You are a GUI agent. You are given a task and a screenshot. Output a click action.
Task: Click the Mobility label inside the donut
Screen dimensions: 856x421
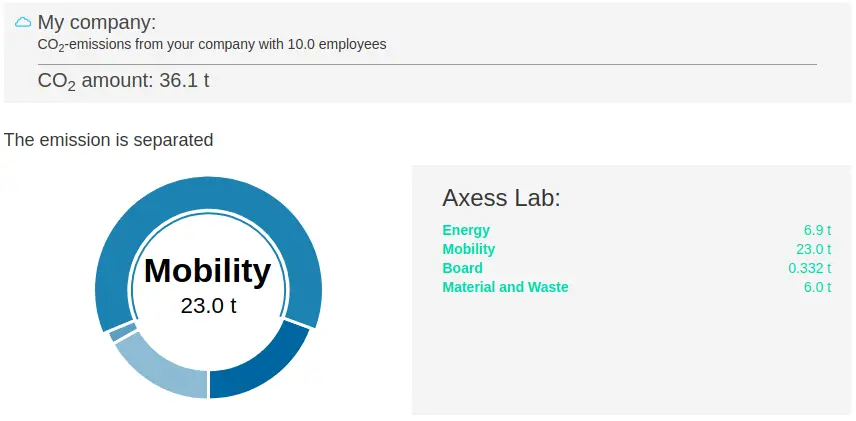pos(207,270)
